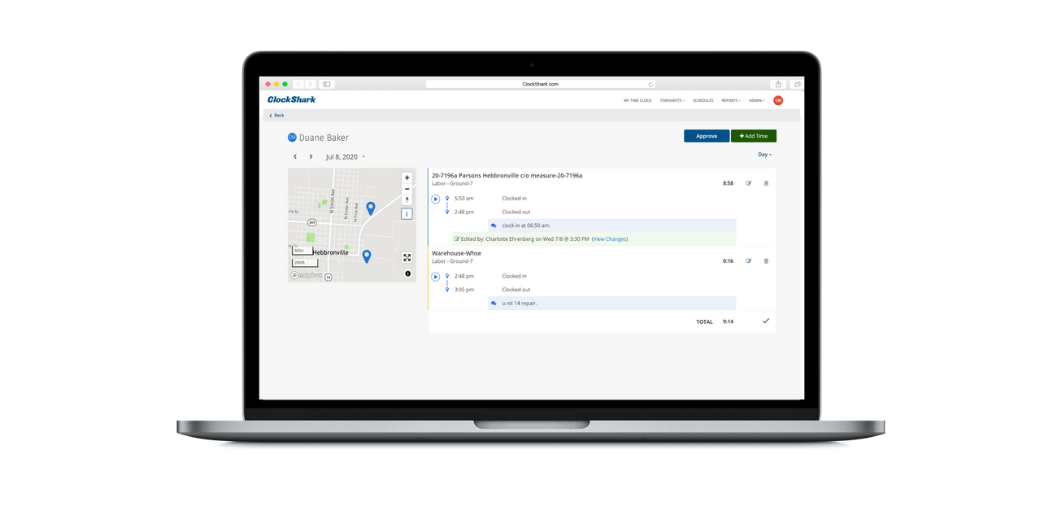Click location pin next to 5:50 am
Viewport: 1062px width, 506px height.
pyautogui.click(x=447, y=198)
